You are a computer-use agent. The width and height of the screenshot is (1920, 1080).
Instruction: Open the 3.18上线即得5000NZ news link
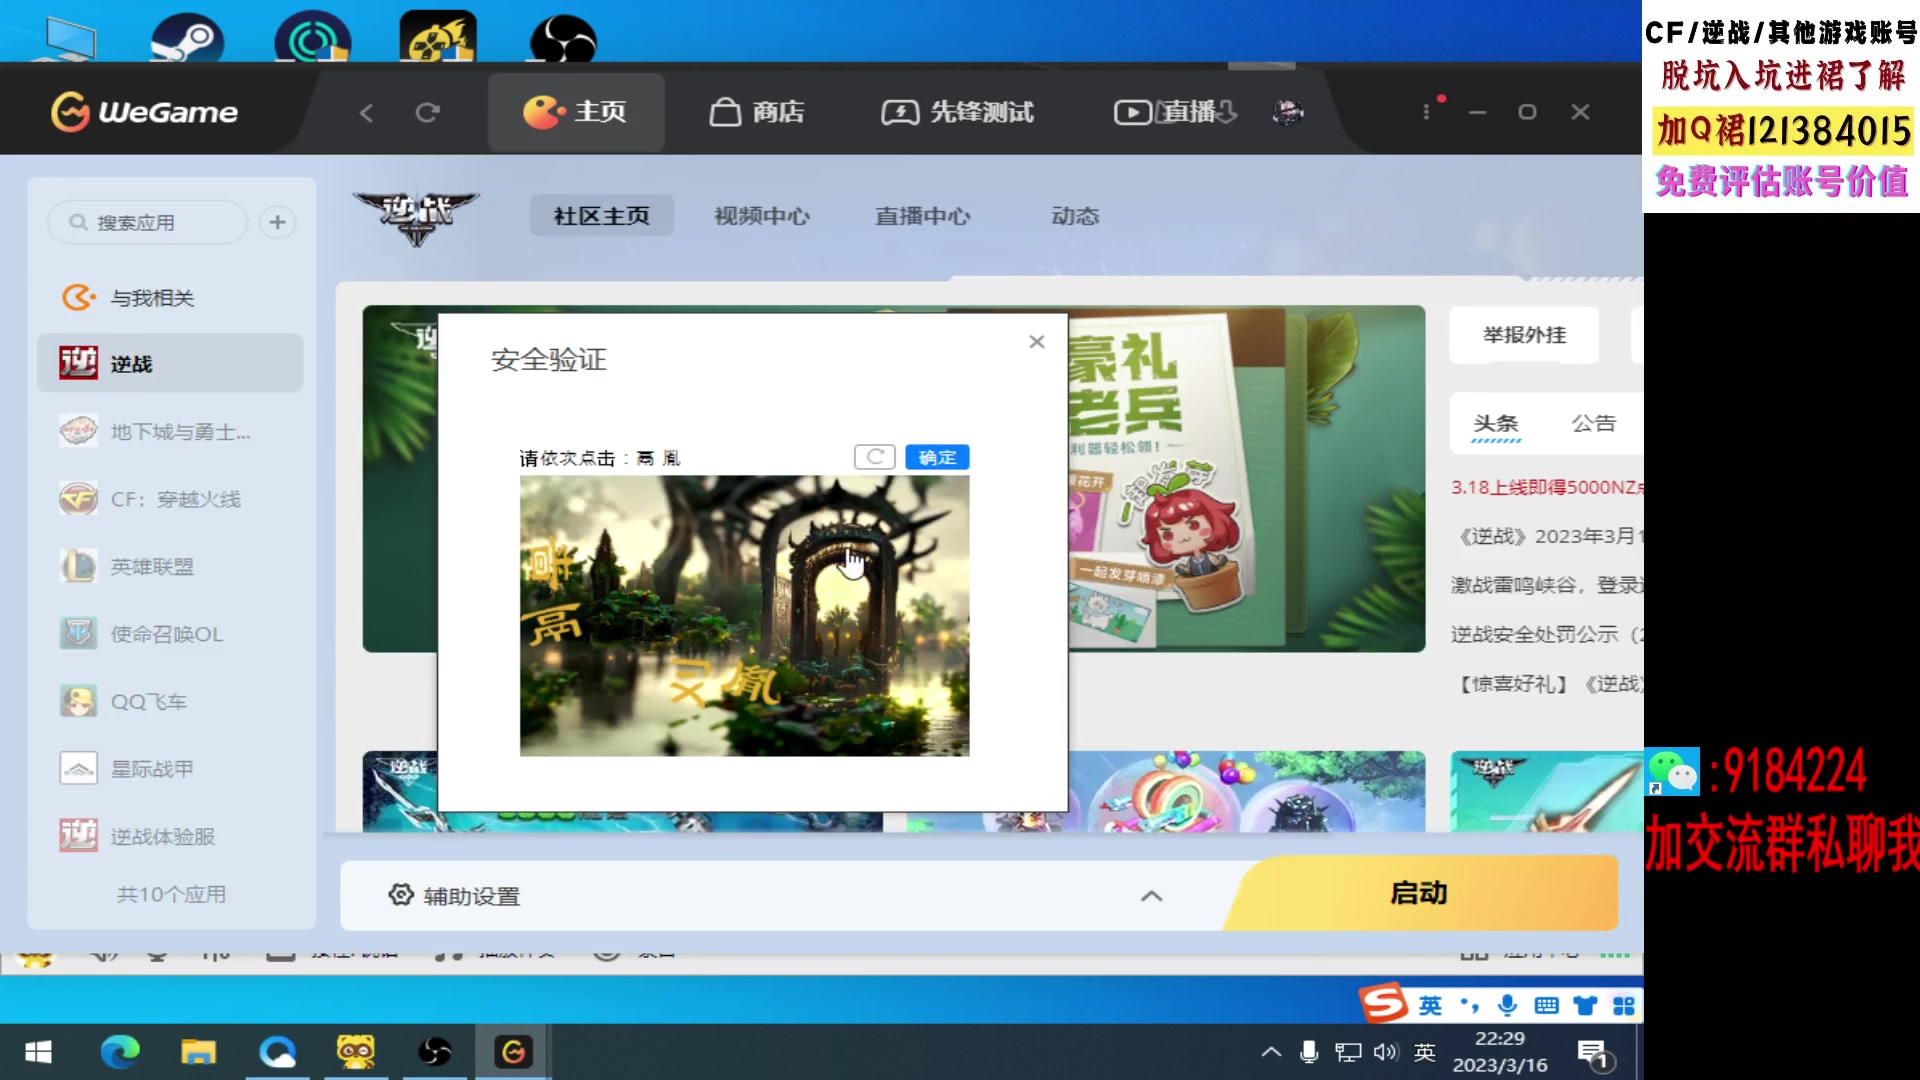[1547, 487]
